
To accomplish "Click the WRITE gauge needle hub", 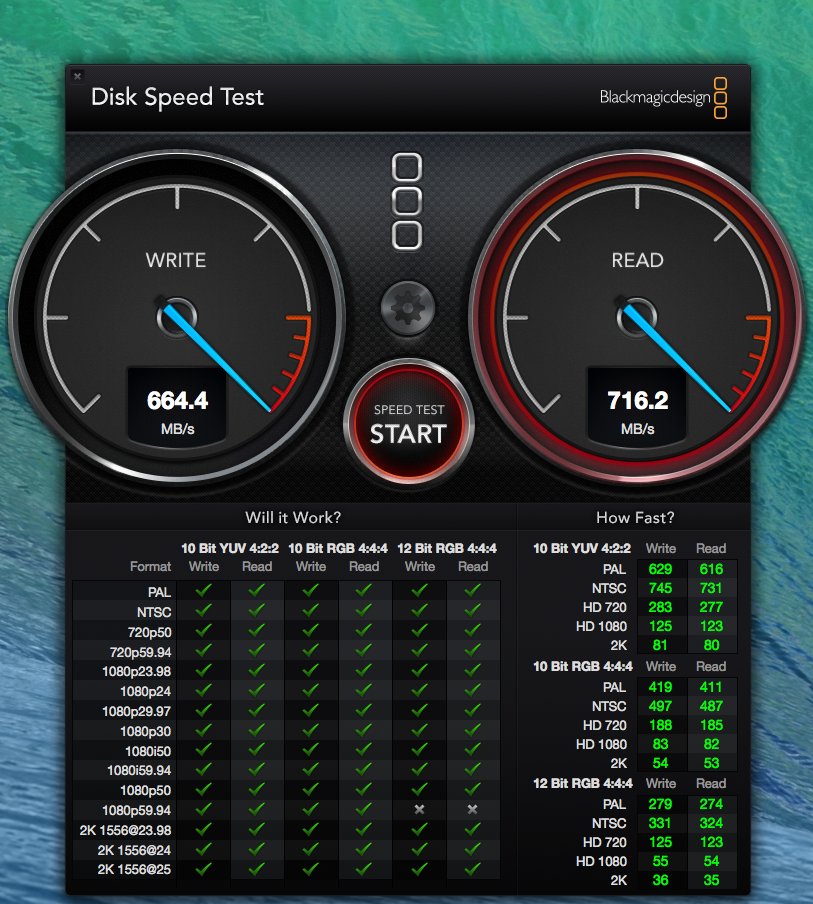I will (x=177, y=317).
